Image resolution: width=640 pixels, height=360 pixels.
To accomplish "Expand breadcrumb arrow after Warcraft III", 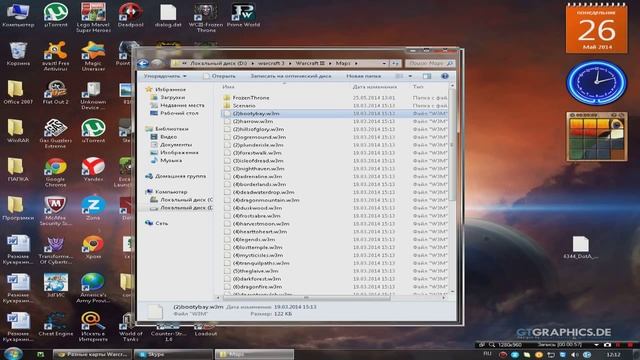I will [x=330, y=63].
